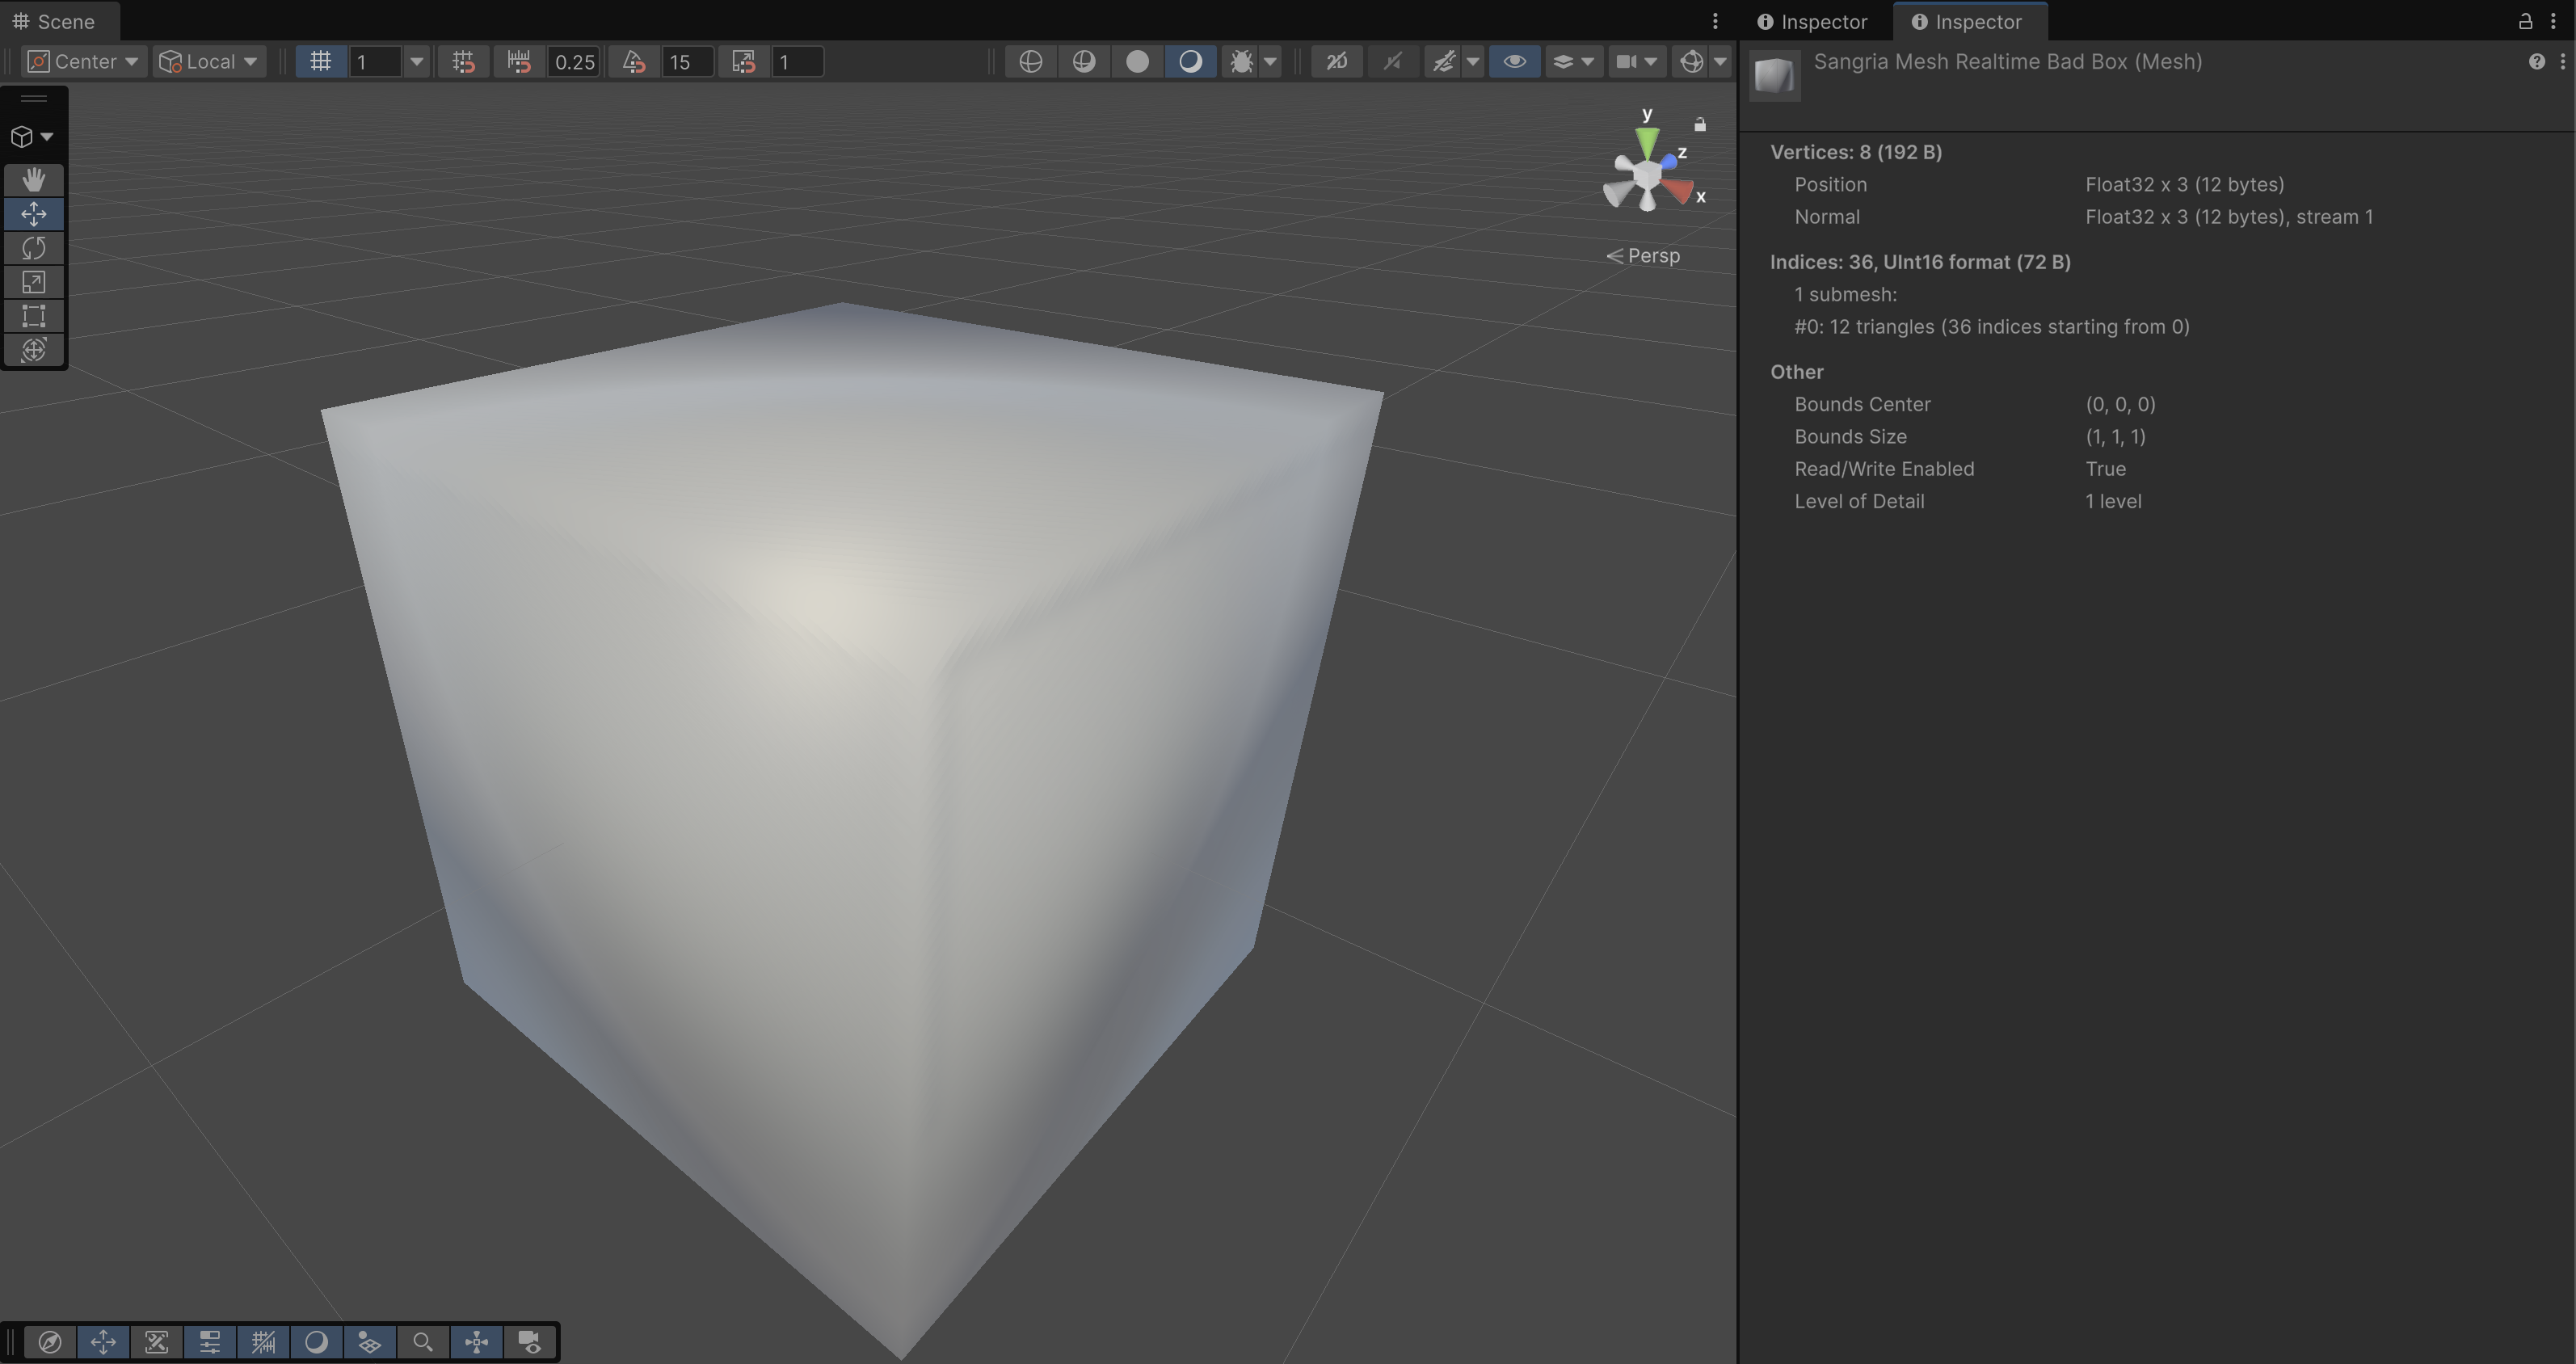Viewport: 2576px width, 1364px height.
Task: Click the grid snapping magnet icon
Action: tap(463, 62)
